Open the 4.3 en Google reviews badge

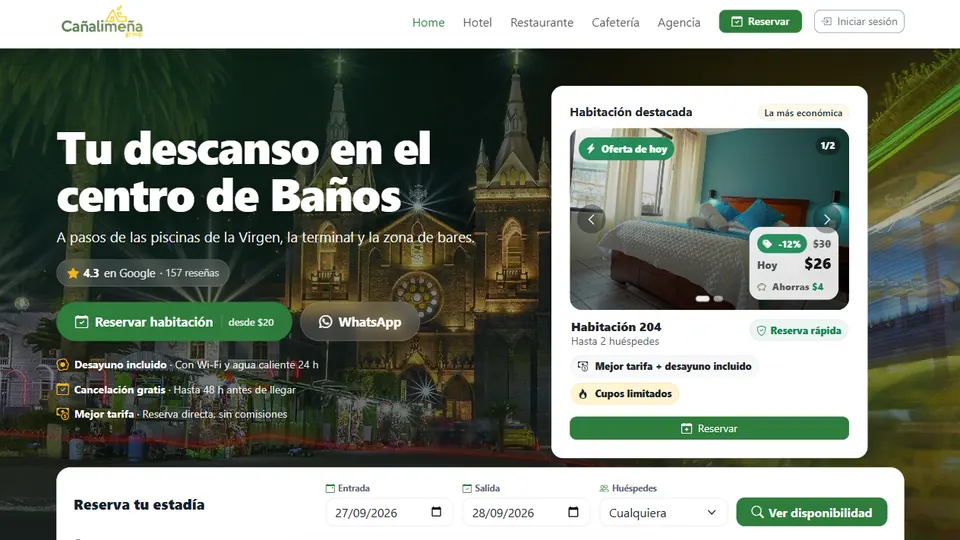point(143,273)
